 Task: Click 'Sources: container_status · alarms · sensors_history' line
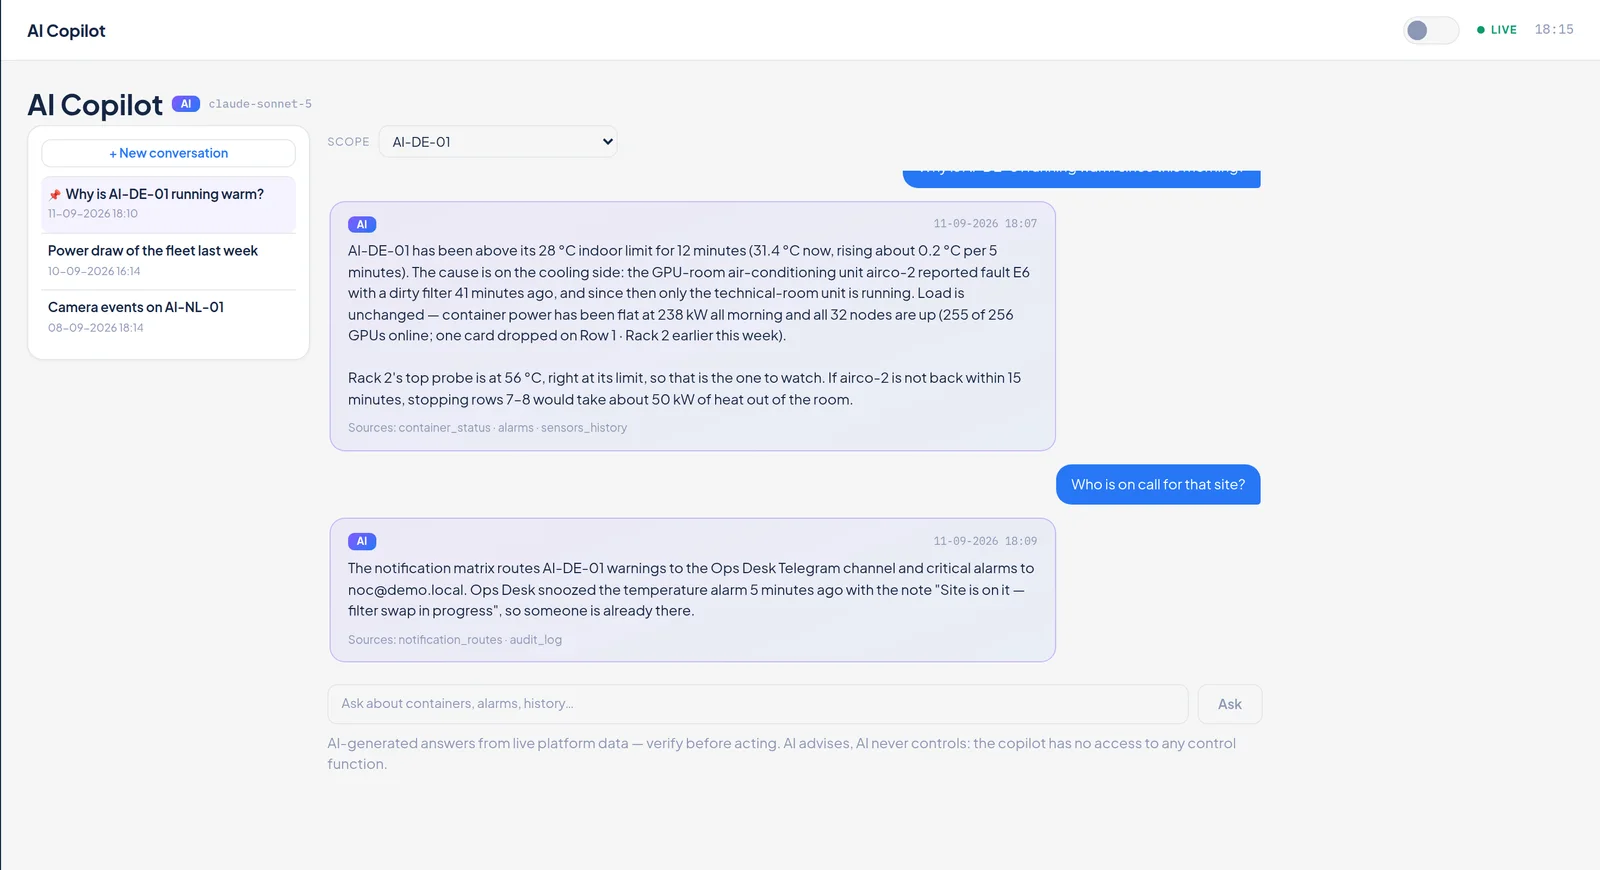pos(488,428)
